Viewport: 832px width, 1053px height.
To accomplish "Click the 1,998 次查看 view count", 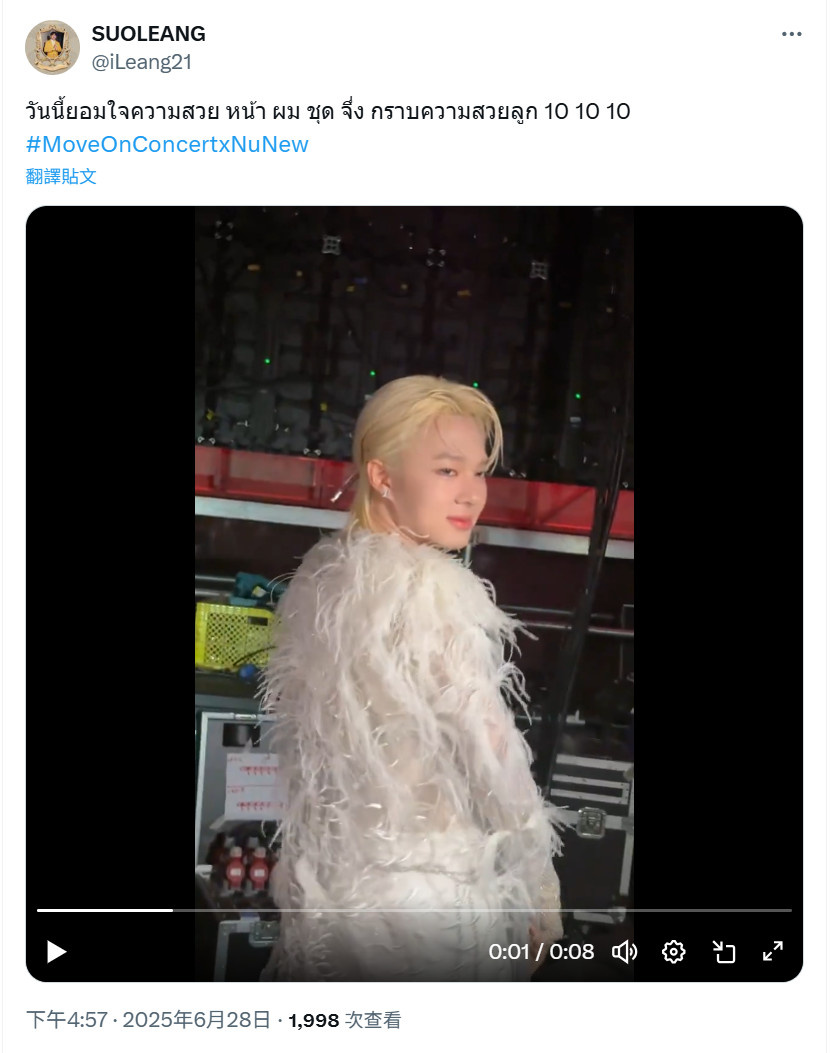I will 344,1020.
